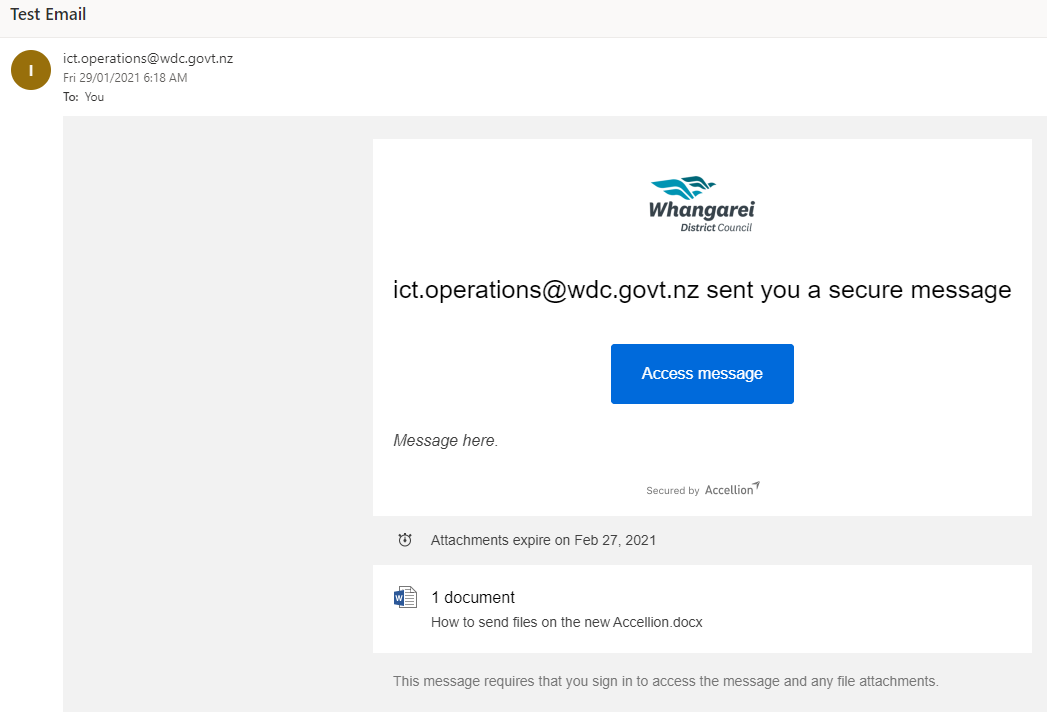Click the Attachments expire on Feb 27 notice
Screen dimensions: 1047x723
pos(543,540)
